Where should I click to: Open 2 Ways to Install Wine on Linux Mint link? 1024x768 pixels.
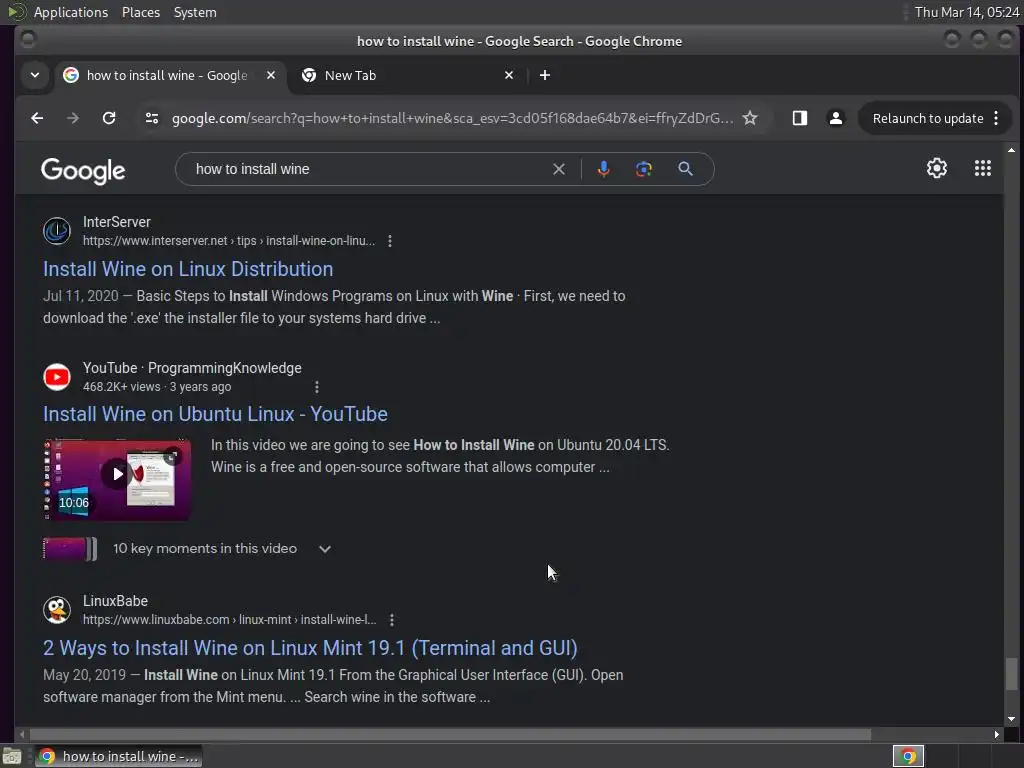pyautogui.click(x=310, y=648)
